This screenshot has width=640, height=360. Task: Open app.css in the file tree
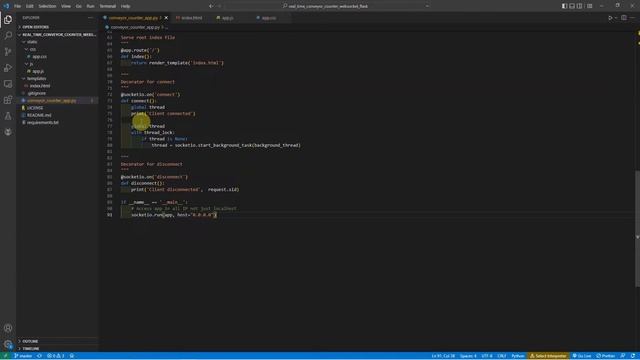[58, 57]
